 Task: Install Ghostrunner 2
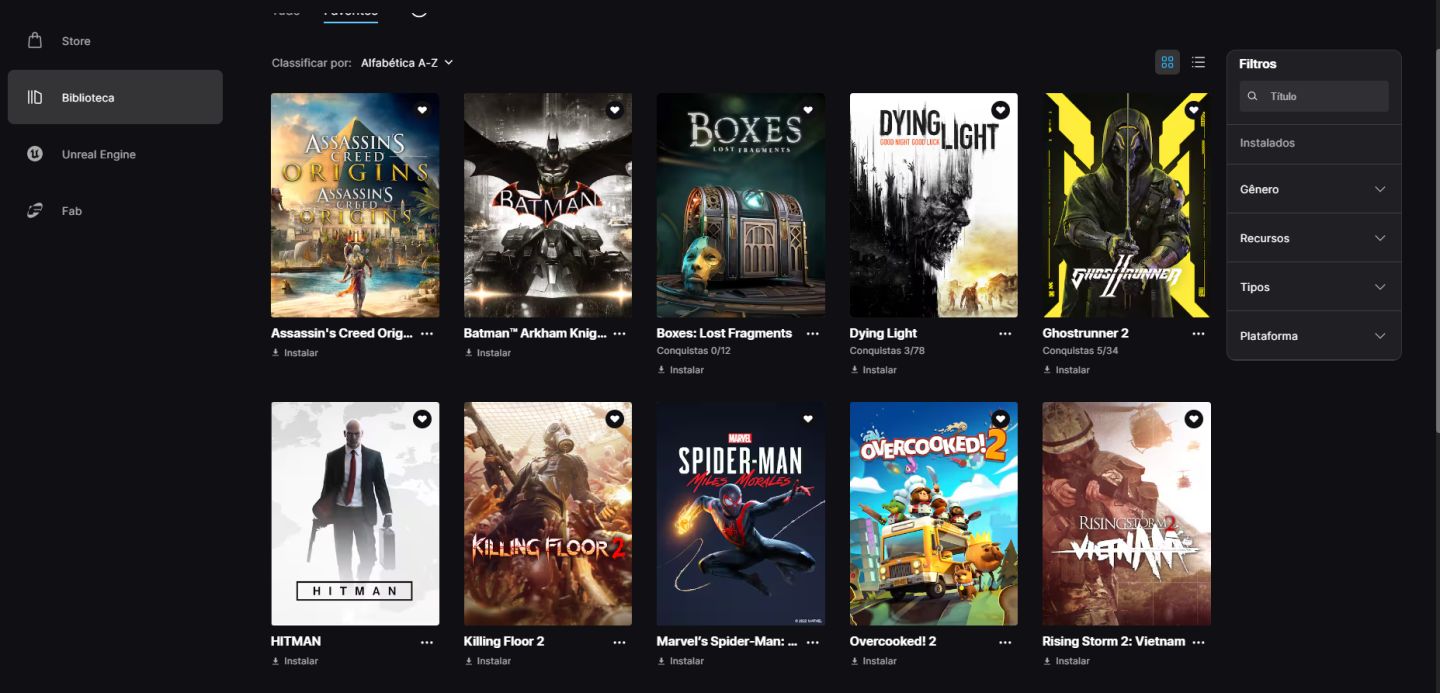(1067, 370)
